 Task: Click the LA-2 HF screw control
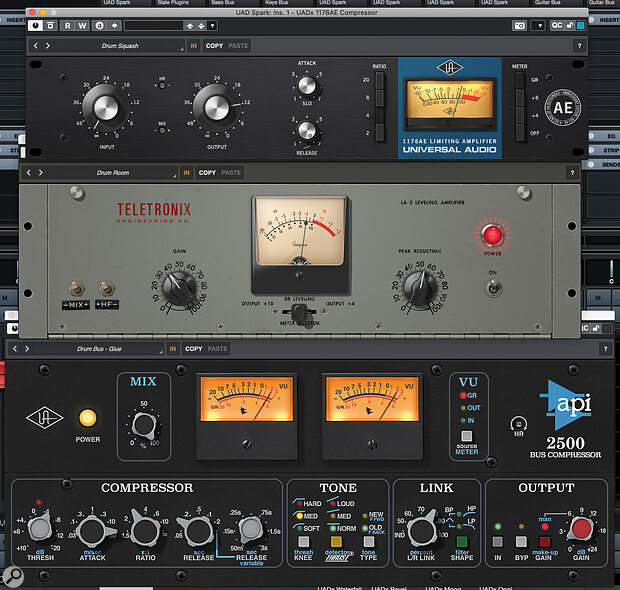(107, 289)
